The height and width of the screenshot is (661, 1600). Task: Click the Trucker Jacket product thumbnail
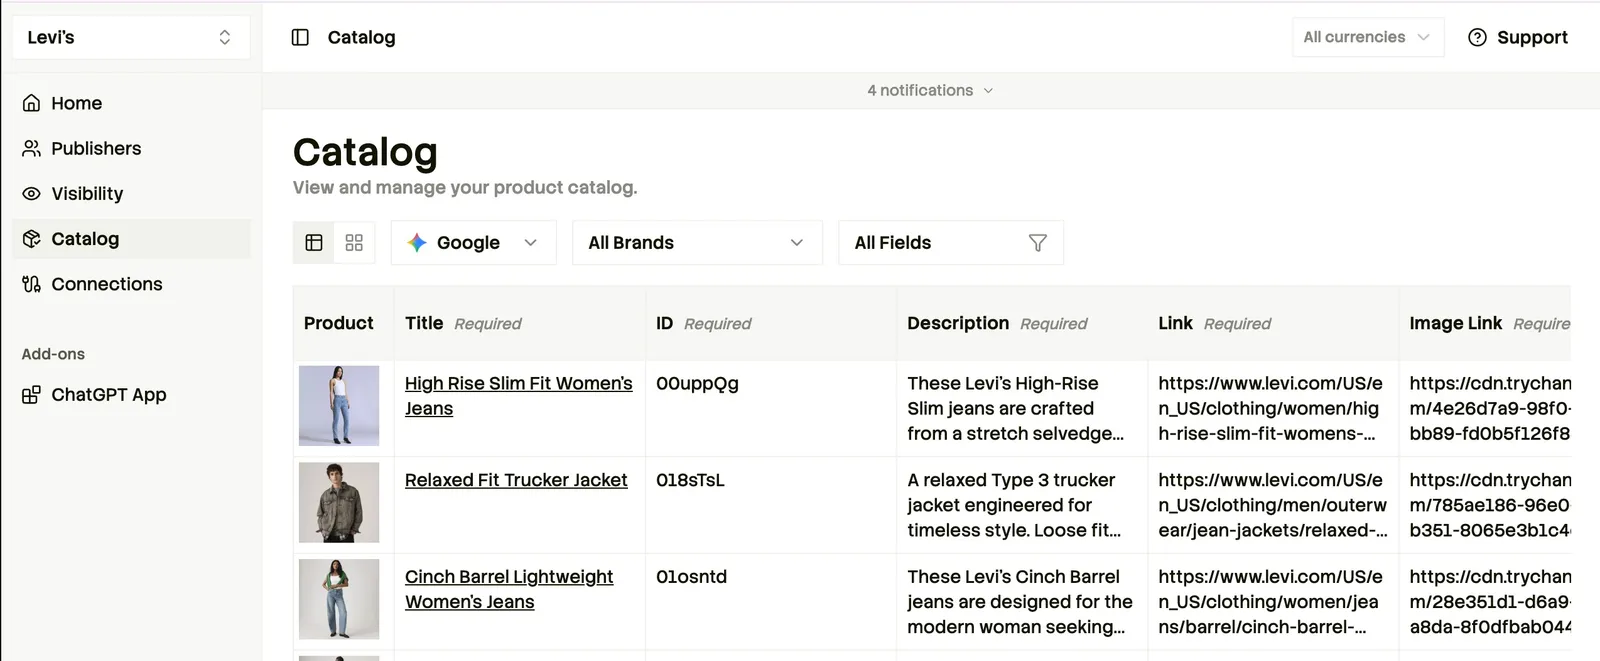click(x=339, y=502)
